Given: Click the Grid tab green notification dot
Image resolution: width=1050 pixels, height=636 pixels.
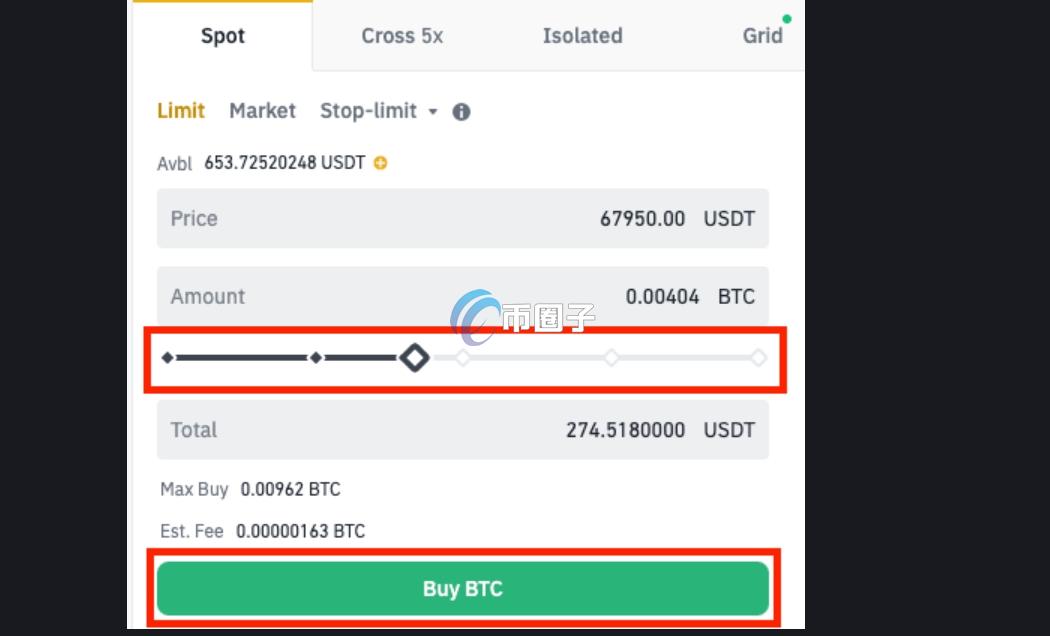Looking at the screenshot, I should point(787,19).
